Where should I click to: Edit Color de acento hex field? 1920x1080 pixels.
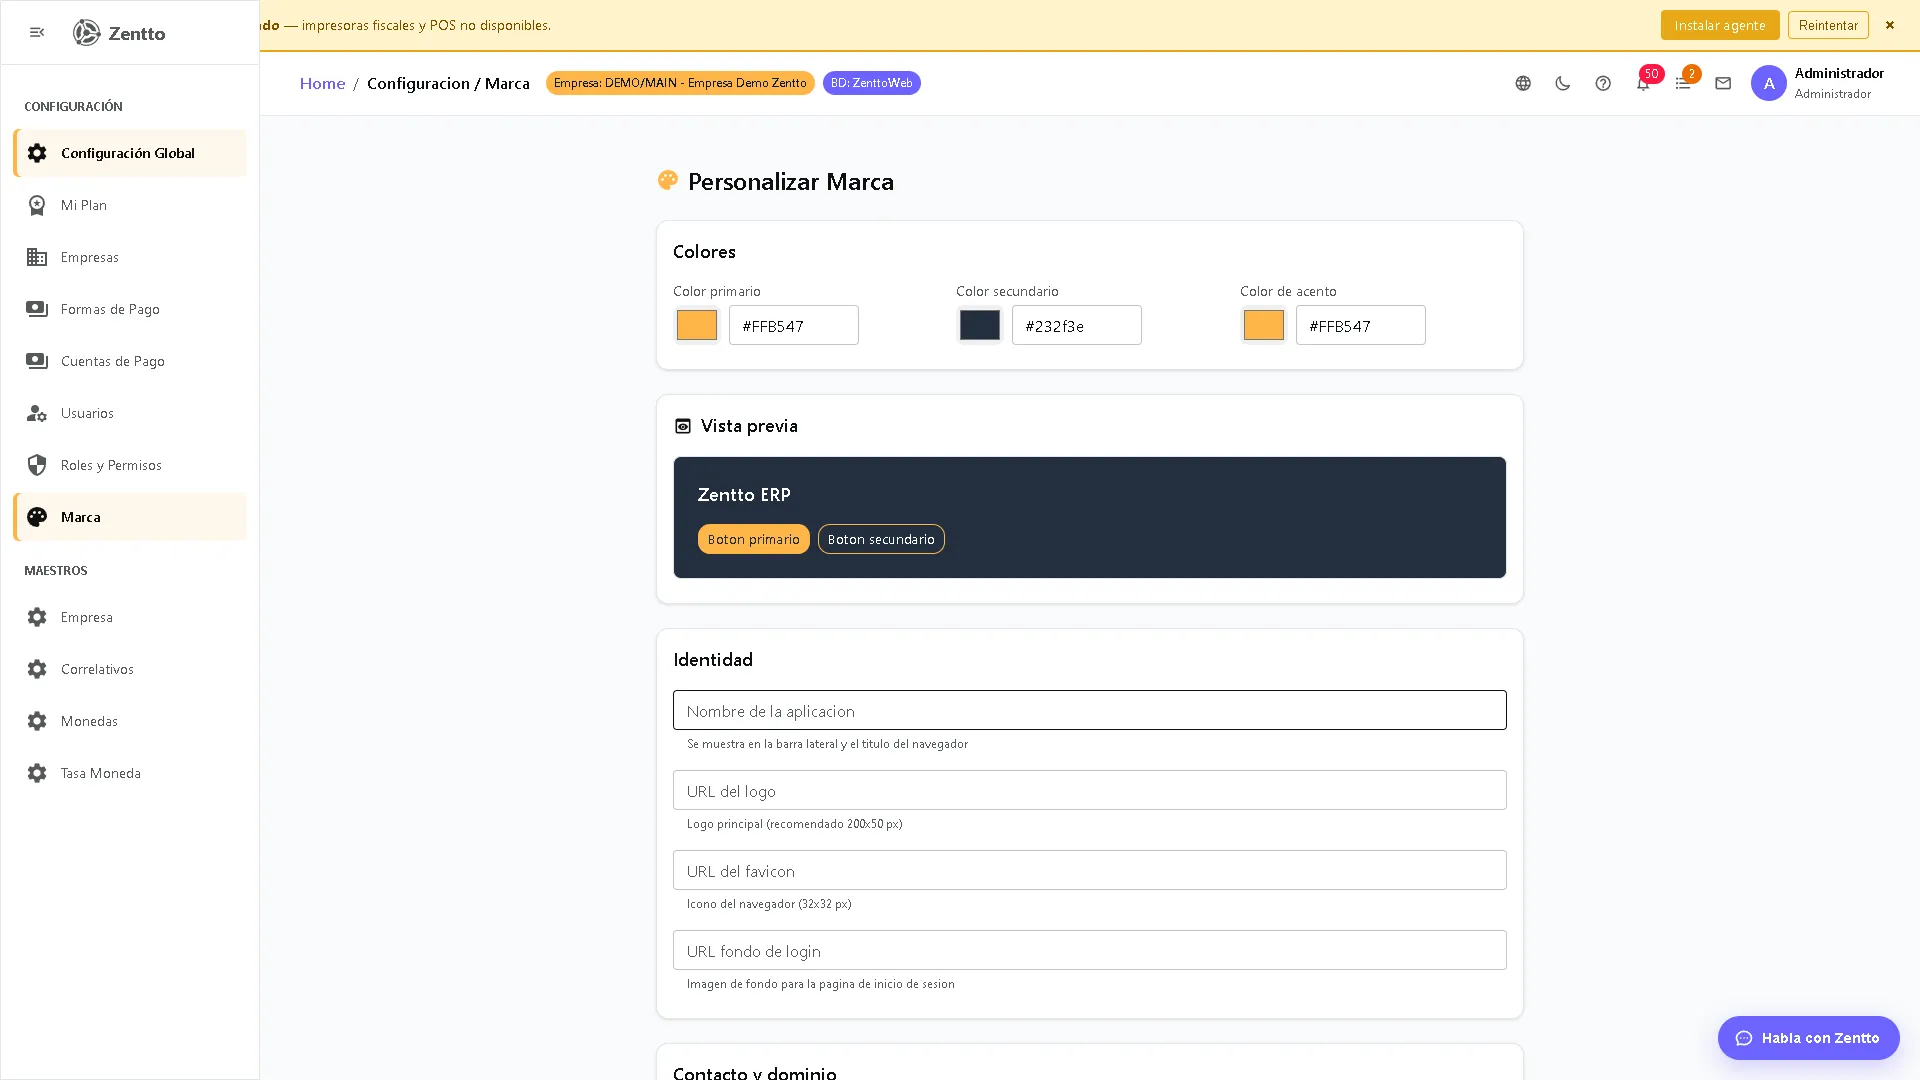point(1361,325)
